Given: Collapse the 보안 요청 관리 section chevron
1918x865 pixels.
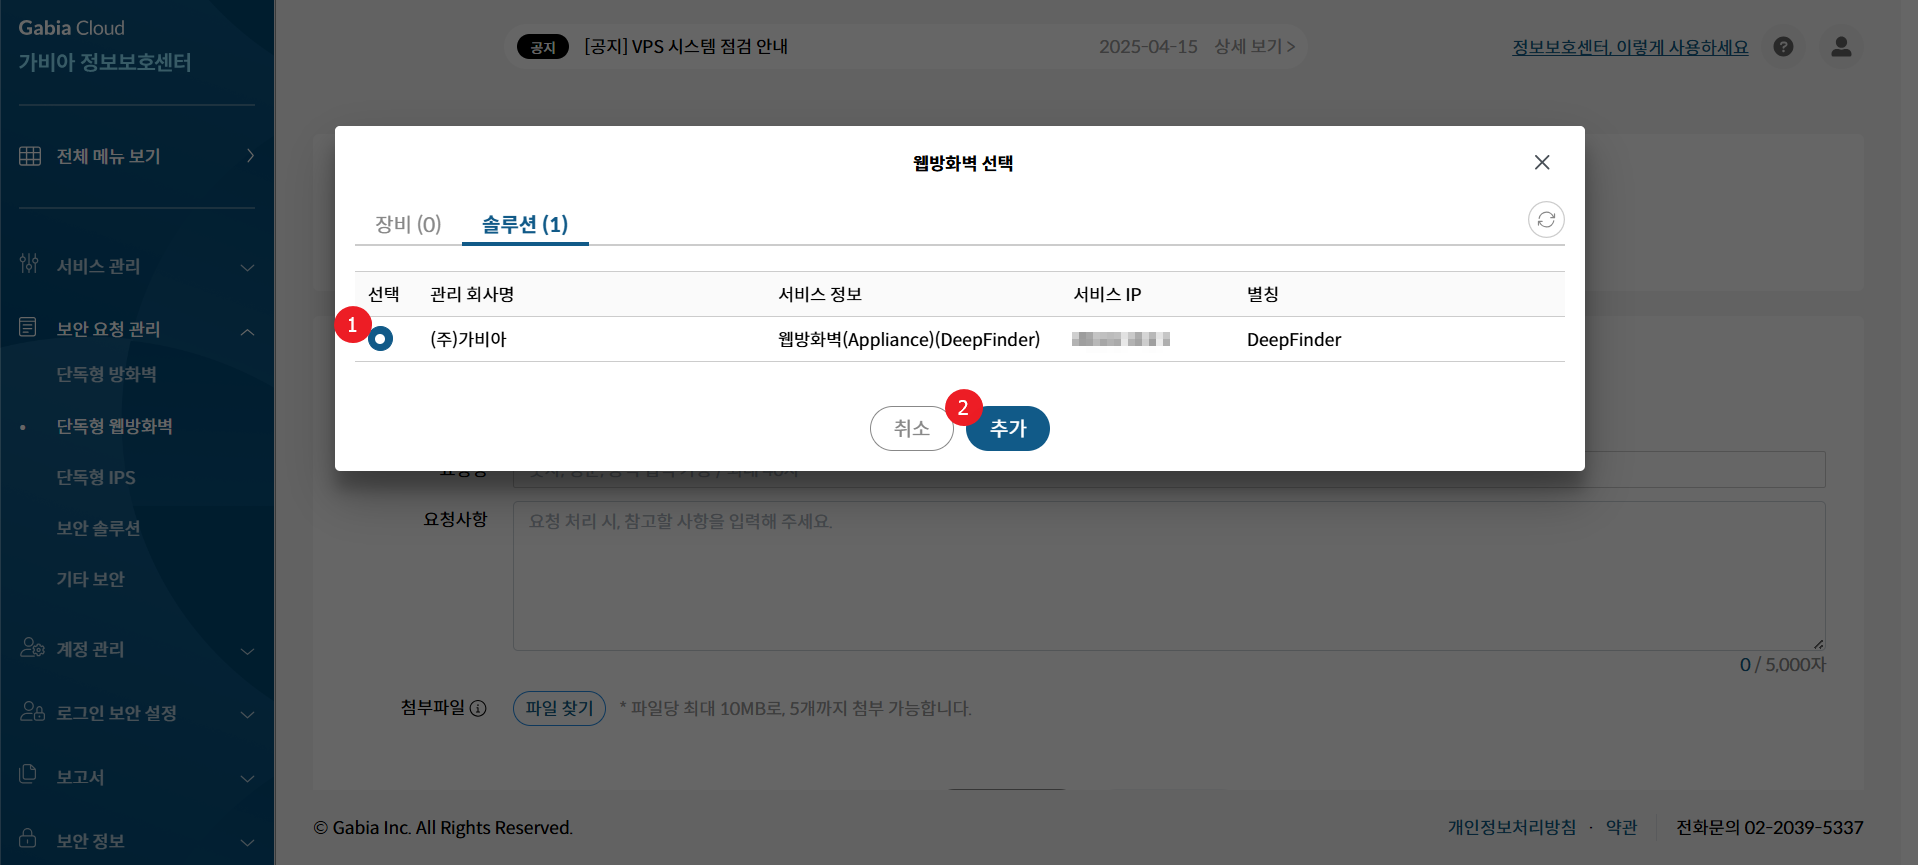Looking at the screenshot, I should click(247, 331).
